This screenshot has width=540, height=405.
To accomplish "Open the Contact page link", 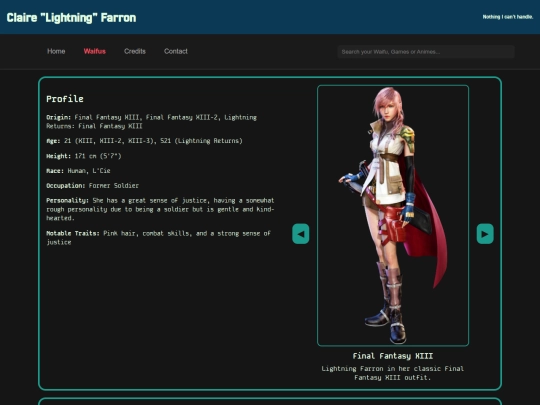I will [176, 51].
